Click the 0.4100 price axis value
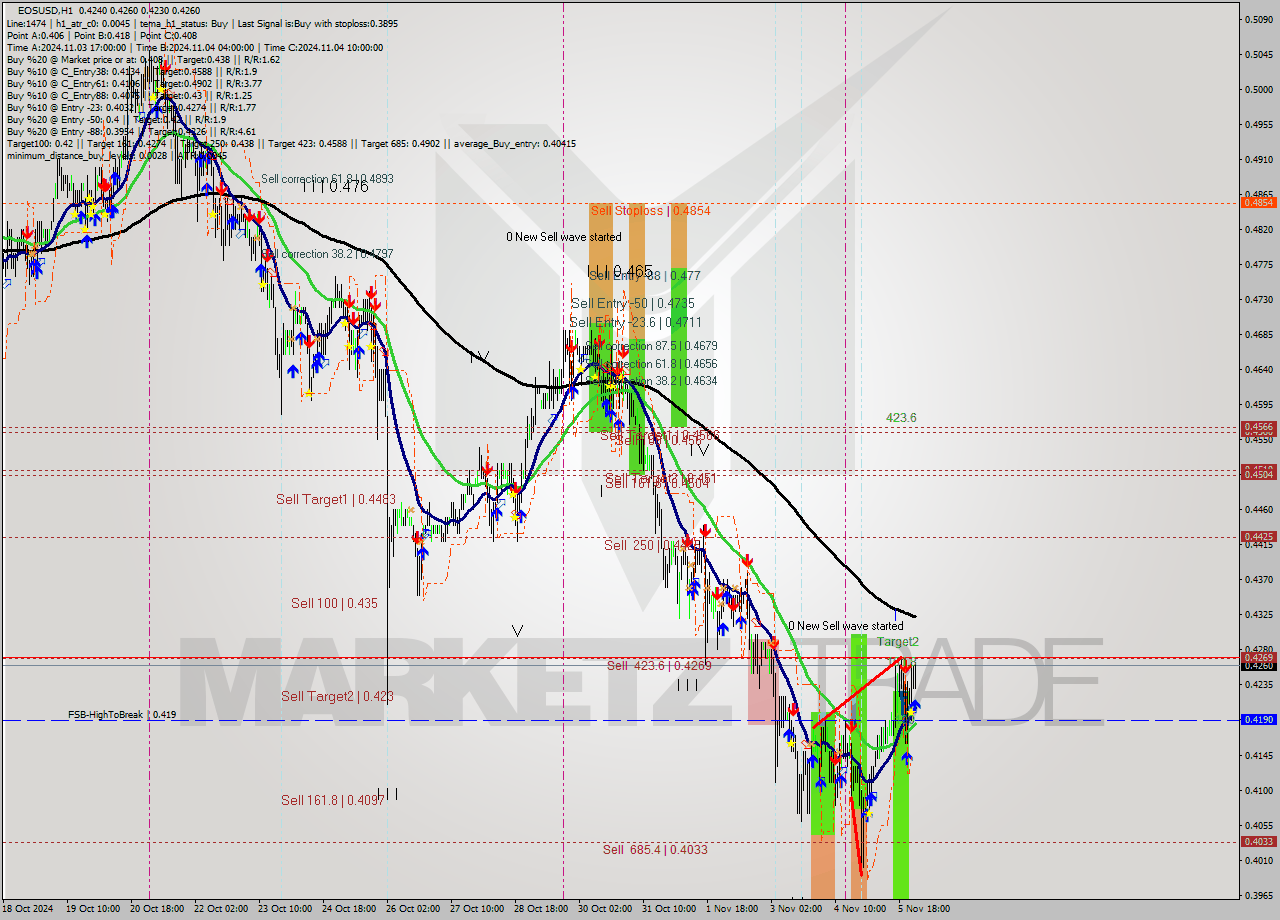This screenshot has width=1280, height=920. pos(1258,790)
